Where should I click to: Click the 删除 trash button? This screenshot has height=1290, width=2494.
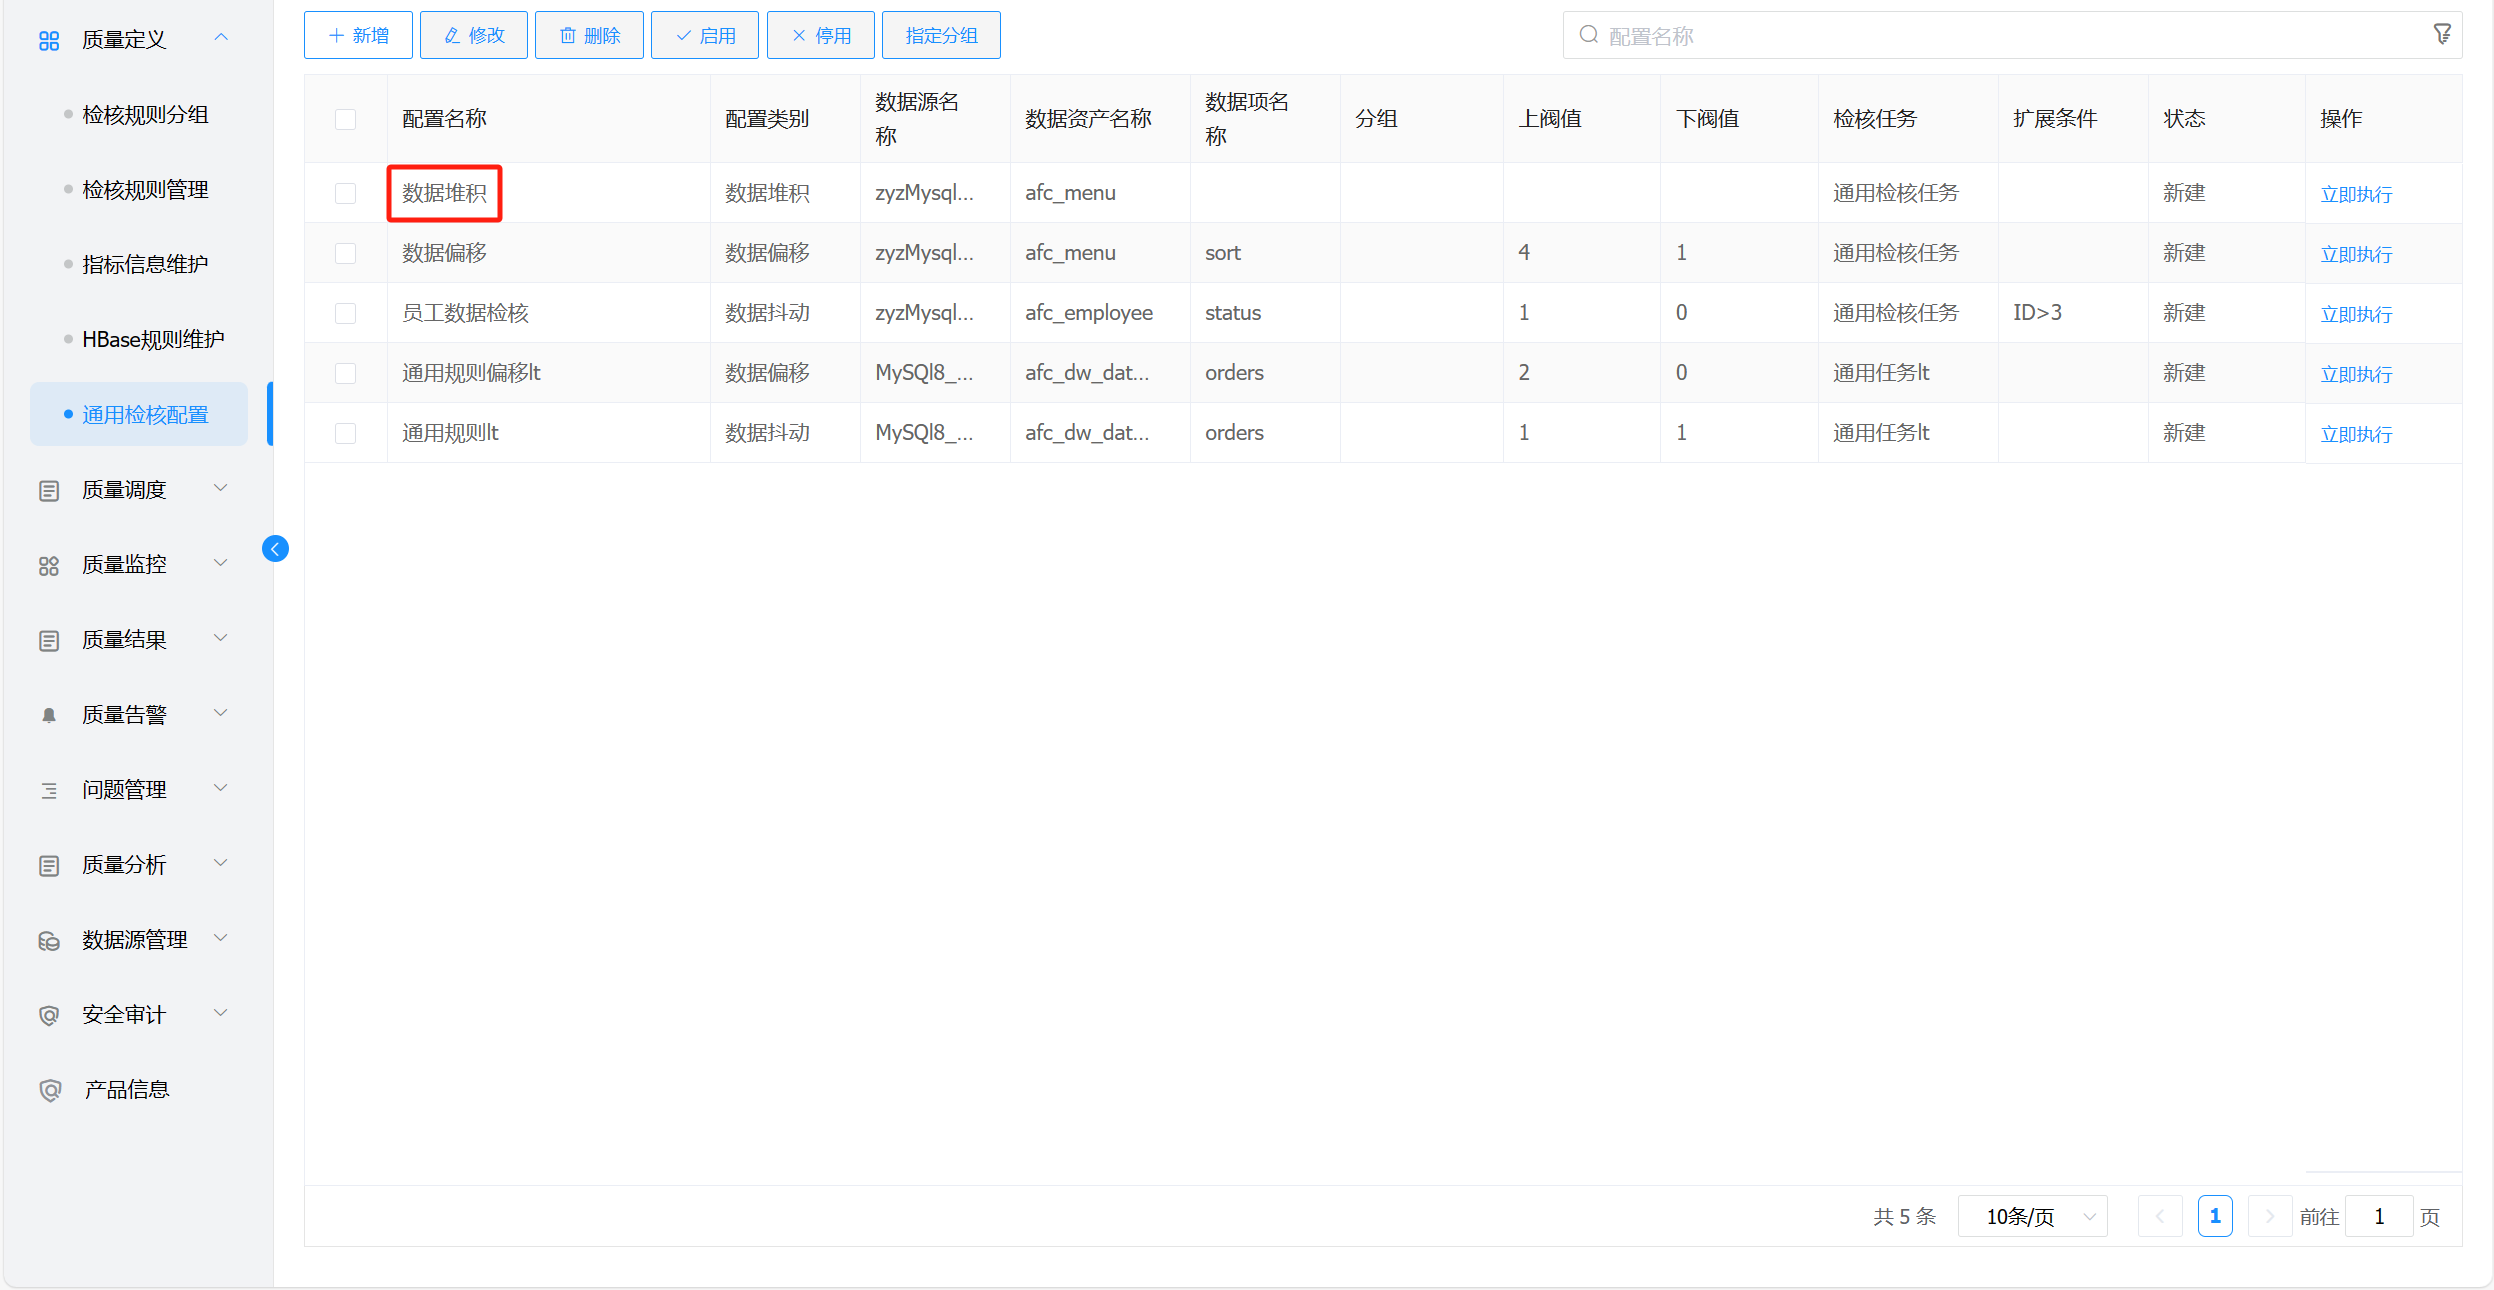(589, 36)
